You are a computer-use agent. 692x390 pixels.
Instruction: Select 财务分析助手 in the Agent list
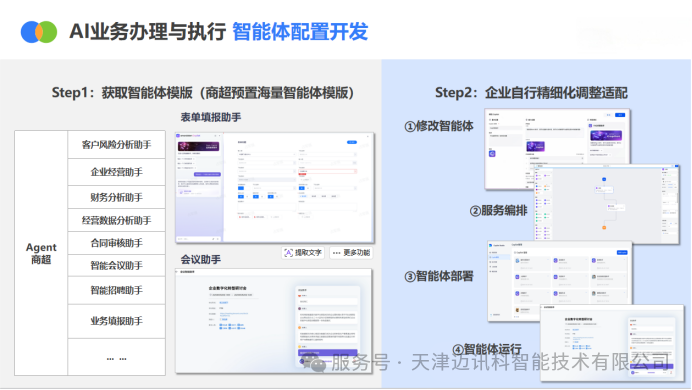click(117, 197)
